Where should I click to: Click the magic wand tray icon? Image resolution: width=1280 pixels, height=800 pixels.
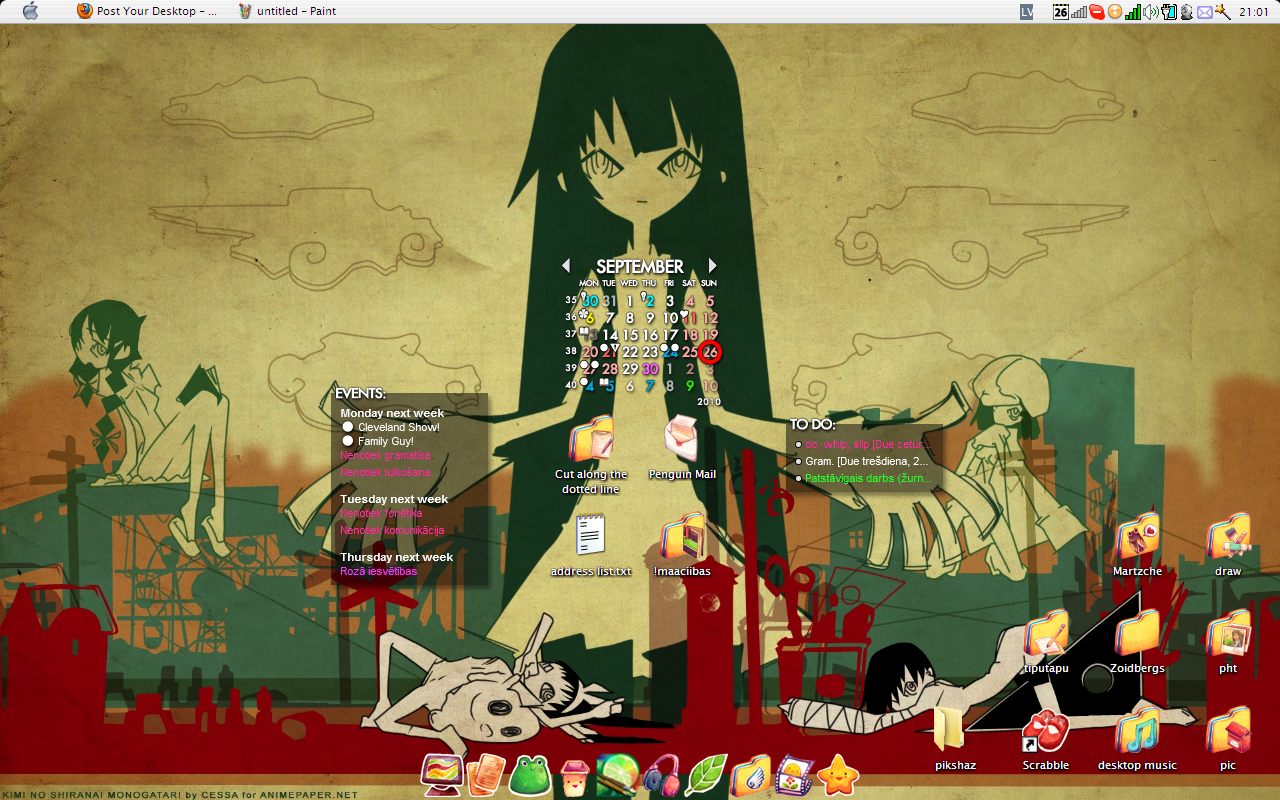tap(1222, 12)
